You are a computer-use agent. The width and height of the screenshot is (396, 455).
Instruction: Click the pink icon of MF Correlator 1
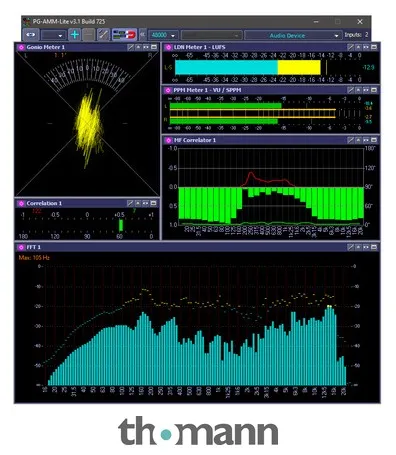pos(168,140)
